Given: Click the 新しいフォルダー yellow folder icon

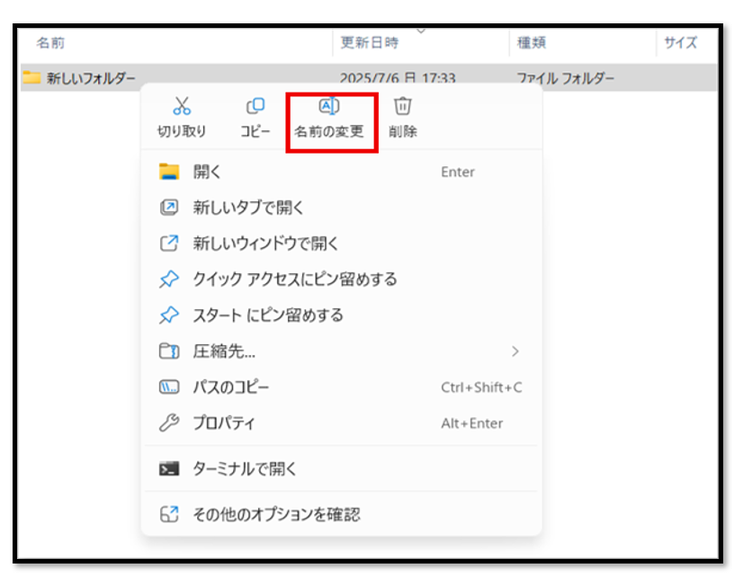Looking at the screenshot, I should (x=32, y=77).
